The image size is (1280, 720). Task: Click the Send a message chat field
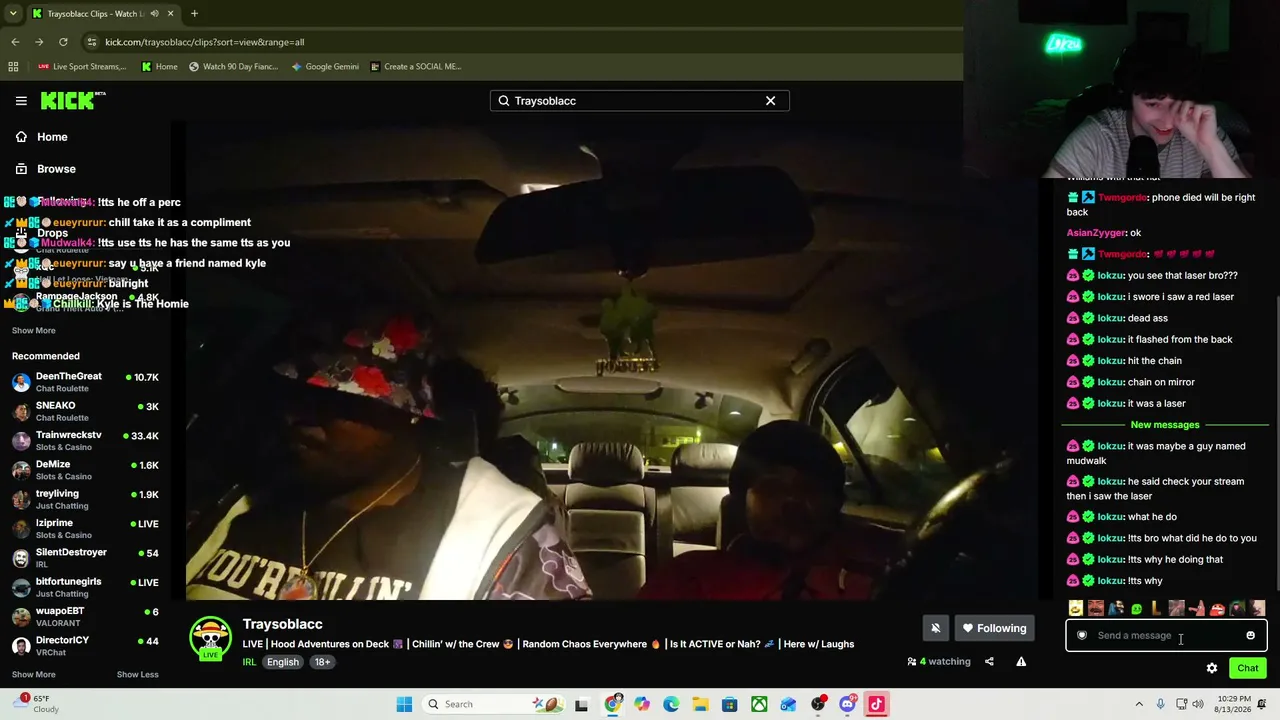tap(1165, 635)
